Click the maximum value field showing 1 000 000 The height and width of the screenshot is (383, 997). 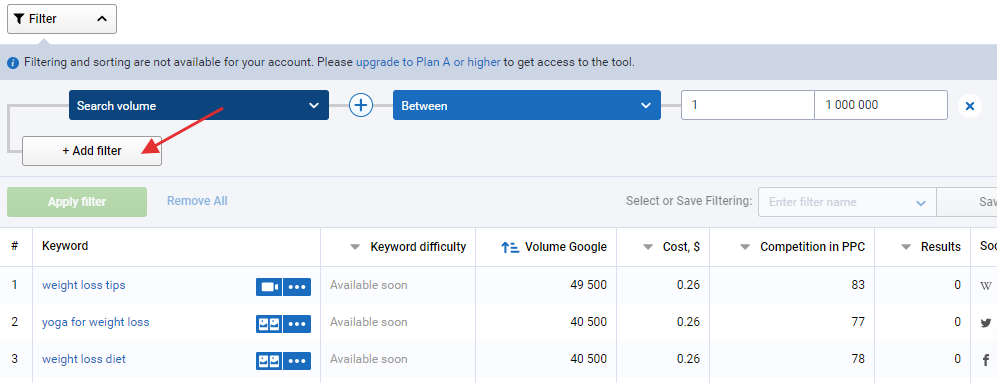[x=881, y=105]
